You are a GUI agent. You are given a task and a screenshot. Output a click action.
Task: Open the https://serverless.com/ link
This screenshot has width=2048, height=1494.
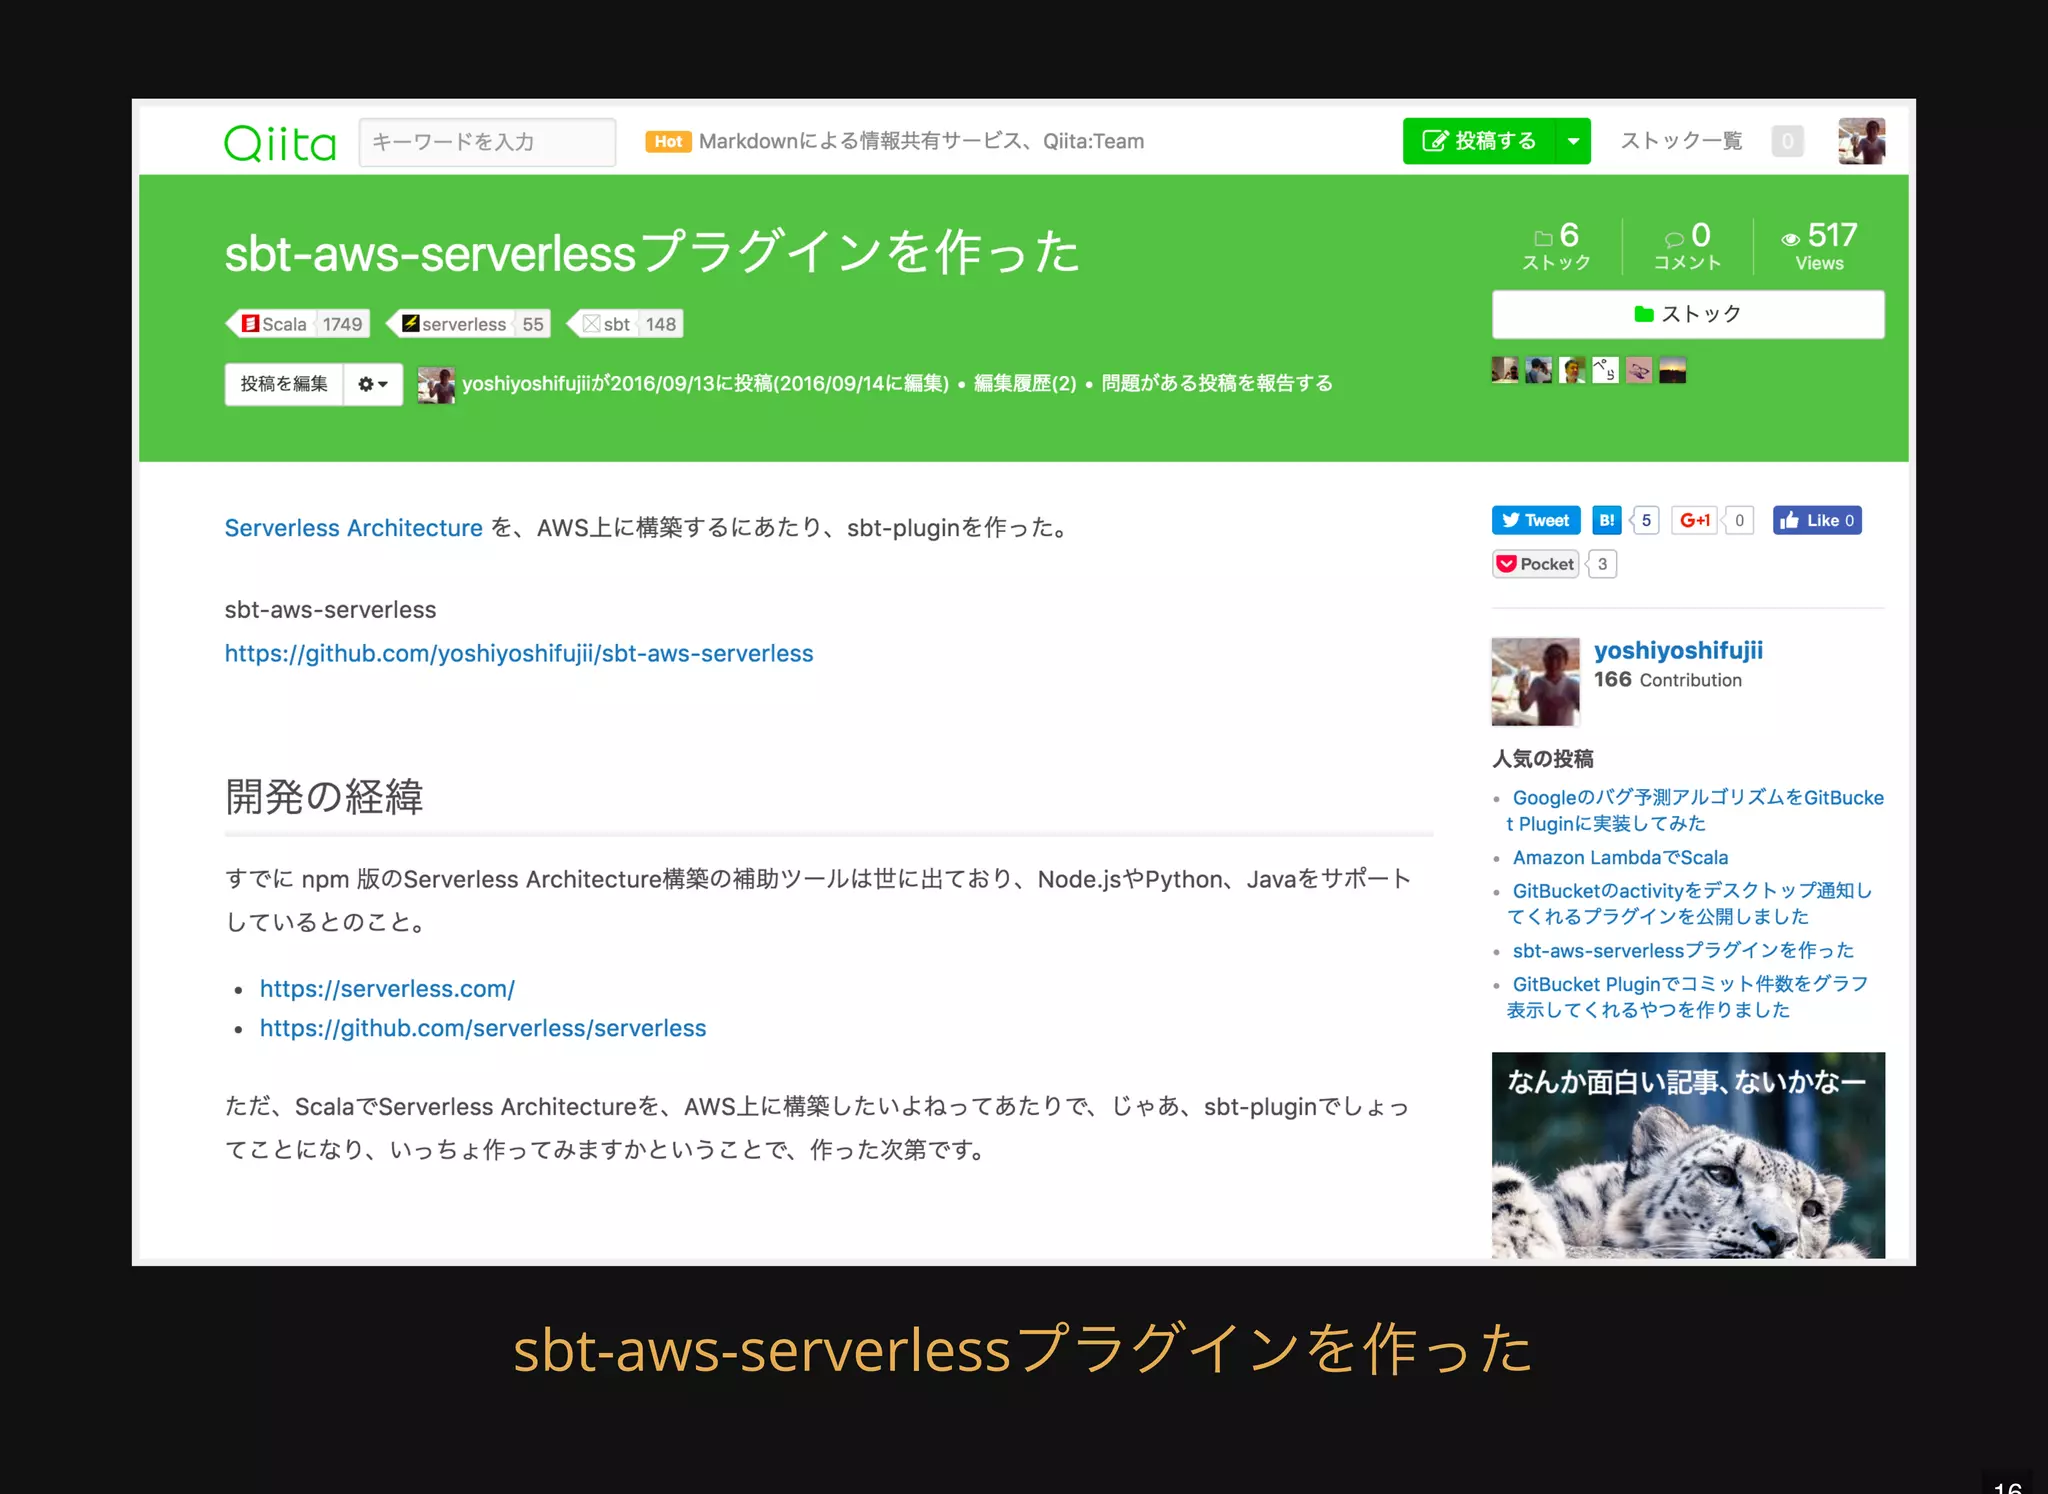387,988
